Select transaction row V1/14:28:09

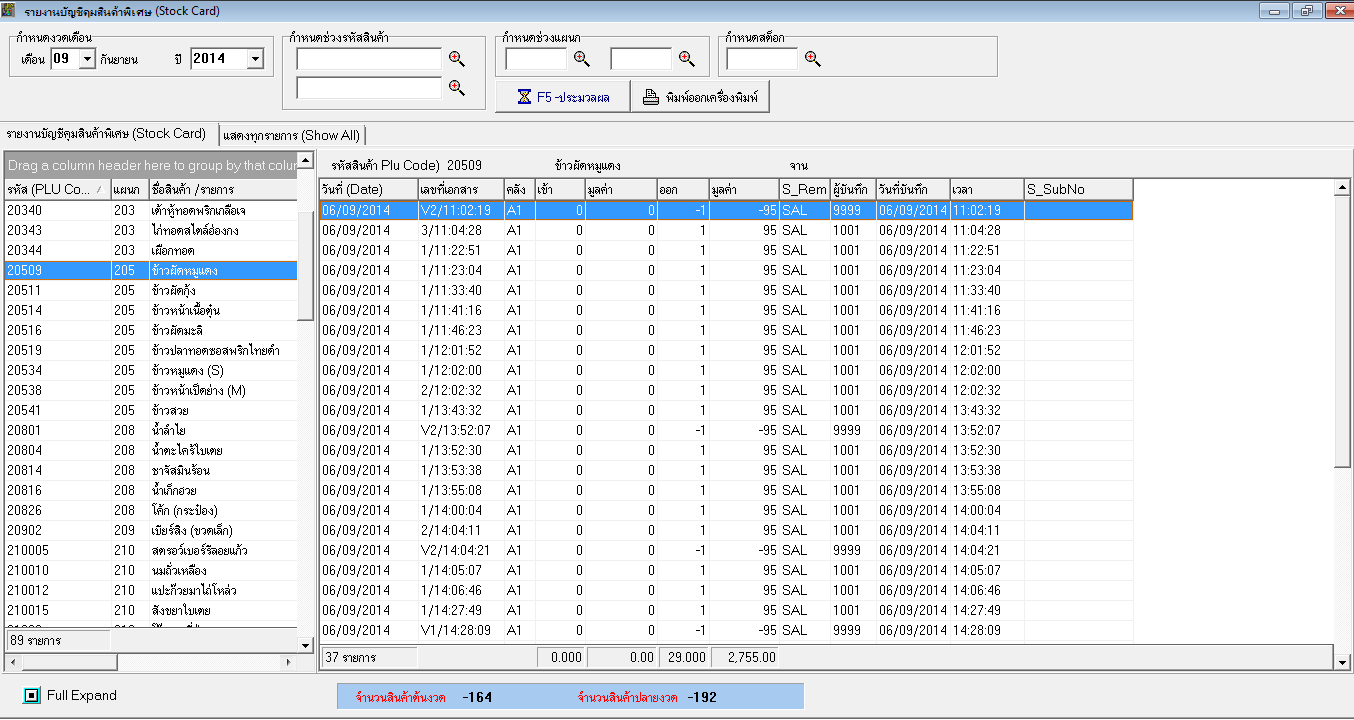point(726,630)
